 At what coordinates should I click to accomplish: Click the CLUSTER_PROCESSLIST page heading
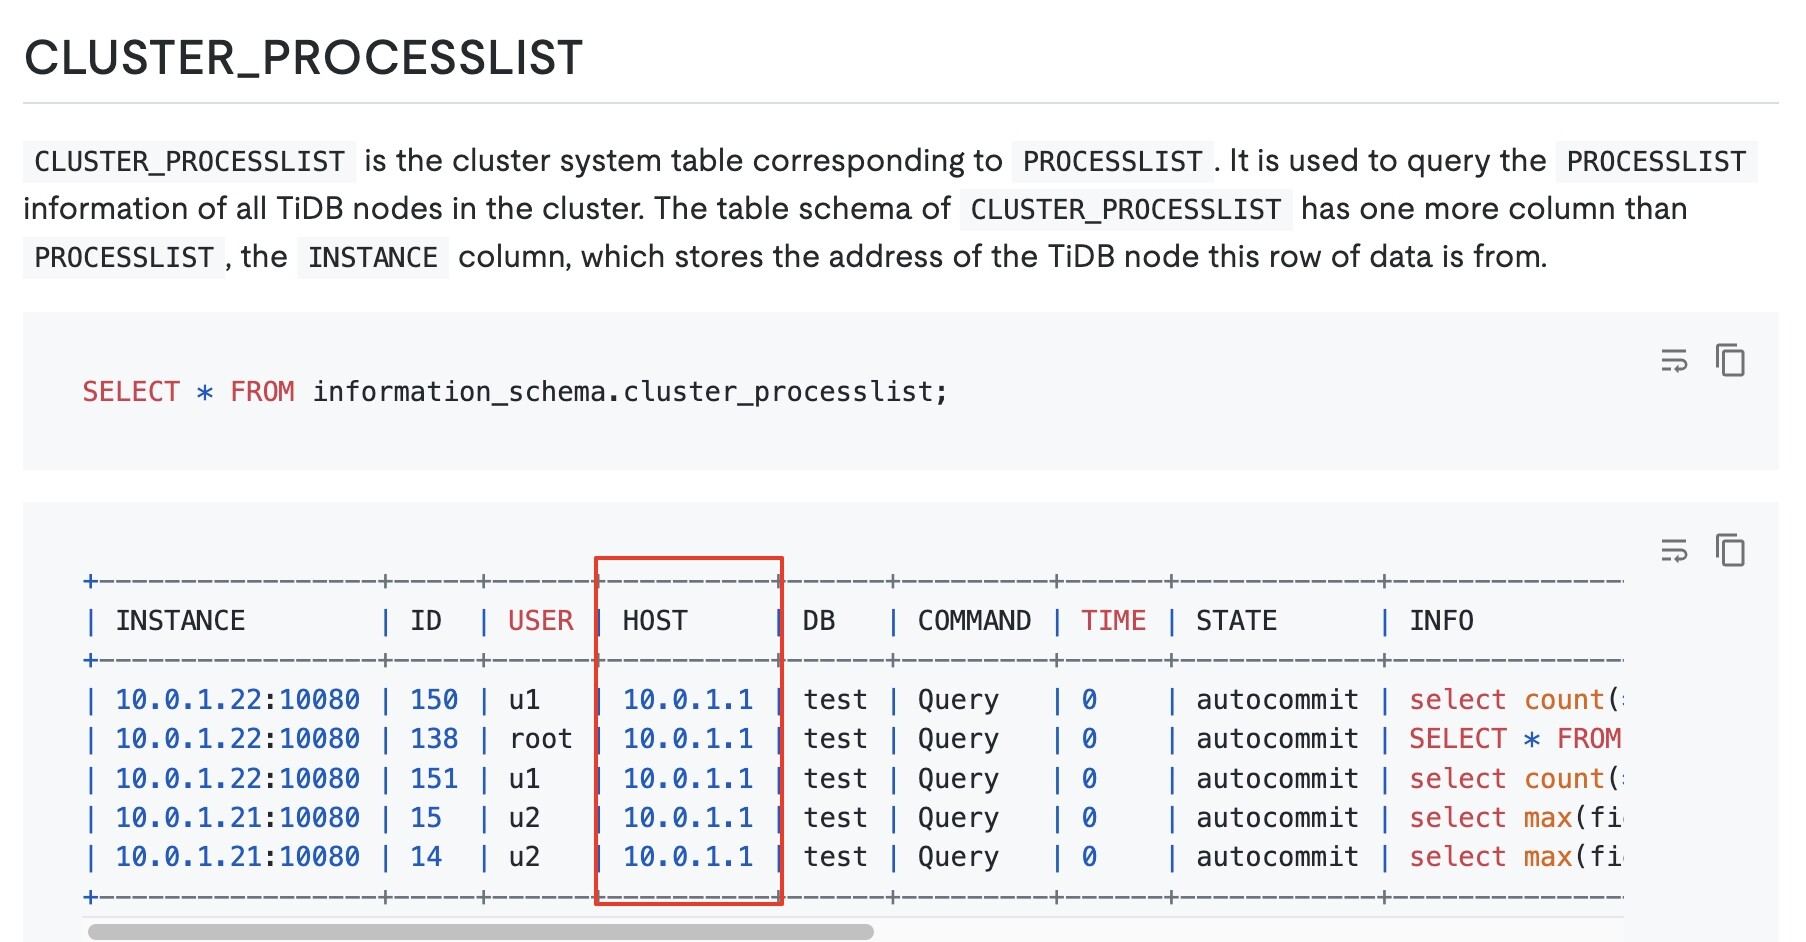point(304,58)
